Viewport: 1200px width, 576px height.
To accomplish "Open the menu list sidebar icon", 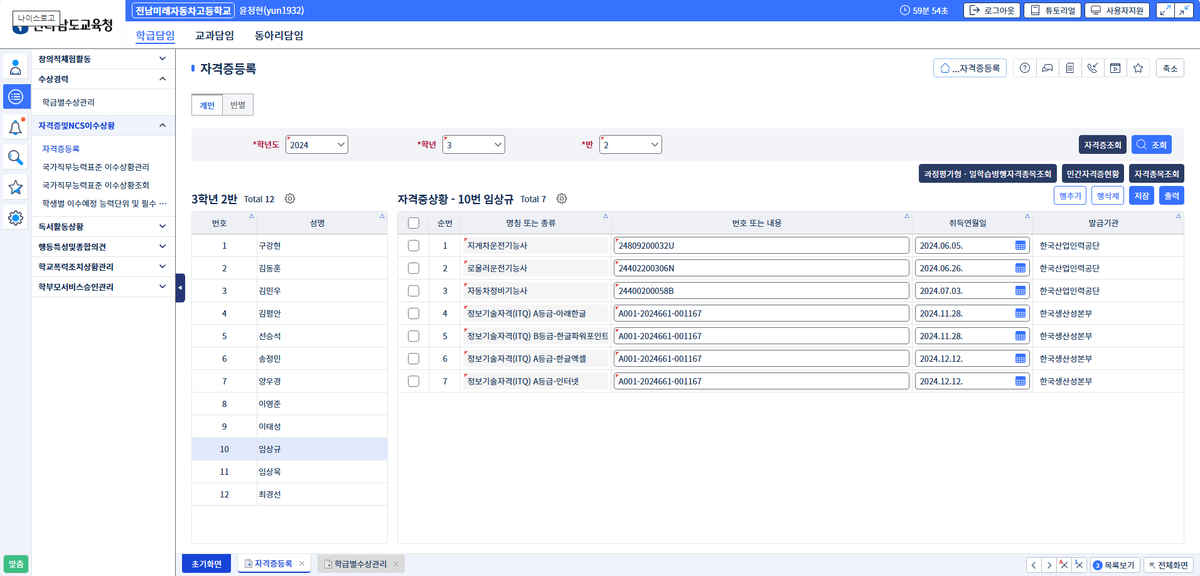I will pyautogui.click(x=16, y=96).
